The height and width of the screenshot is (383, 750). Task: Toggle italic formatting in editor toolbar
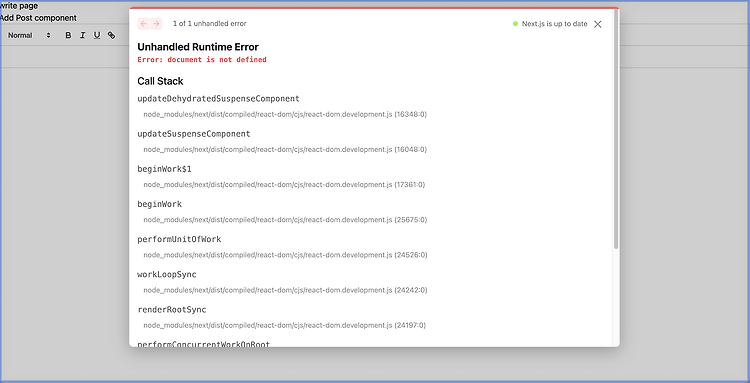click(x=82, y=35)
